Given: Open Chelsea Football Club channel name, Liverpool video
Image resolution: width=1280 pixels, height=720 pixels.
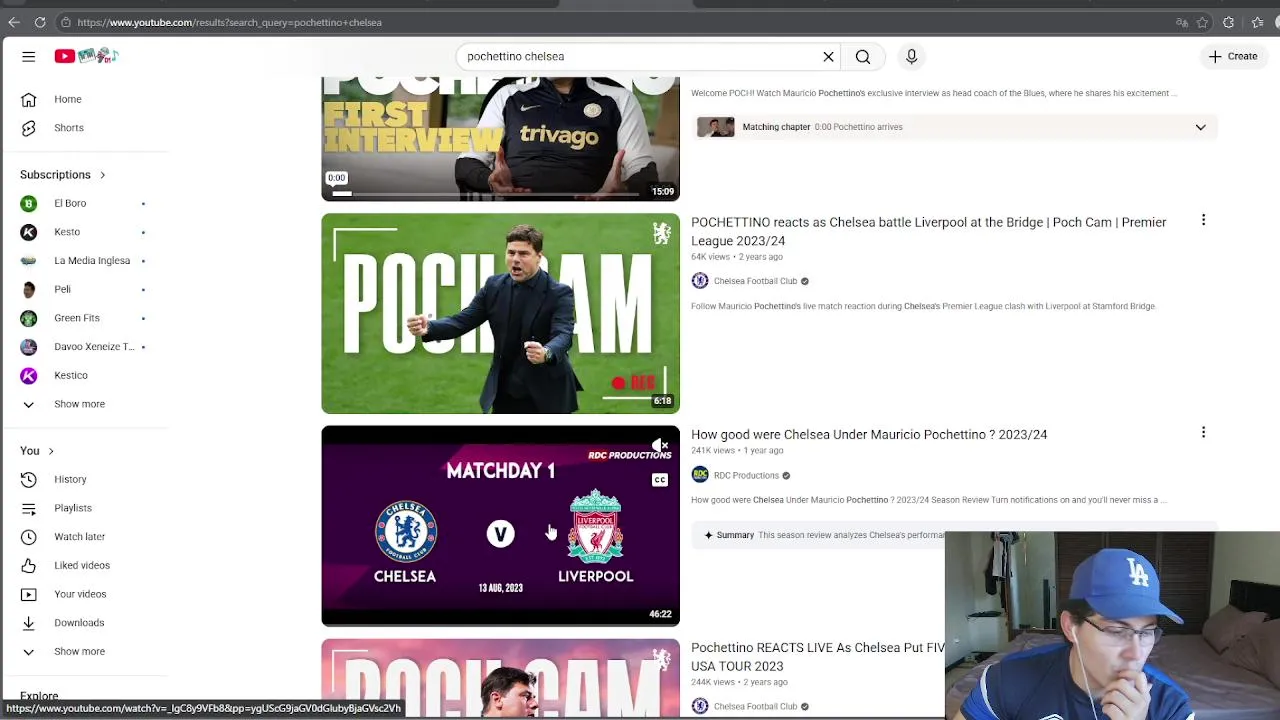Looking at the screenshot, I should [x=755, y=281].
